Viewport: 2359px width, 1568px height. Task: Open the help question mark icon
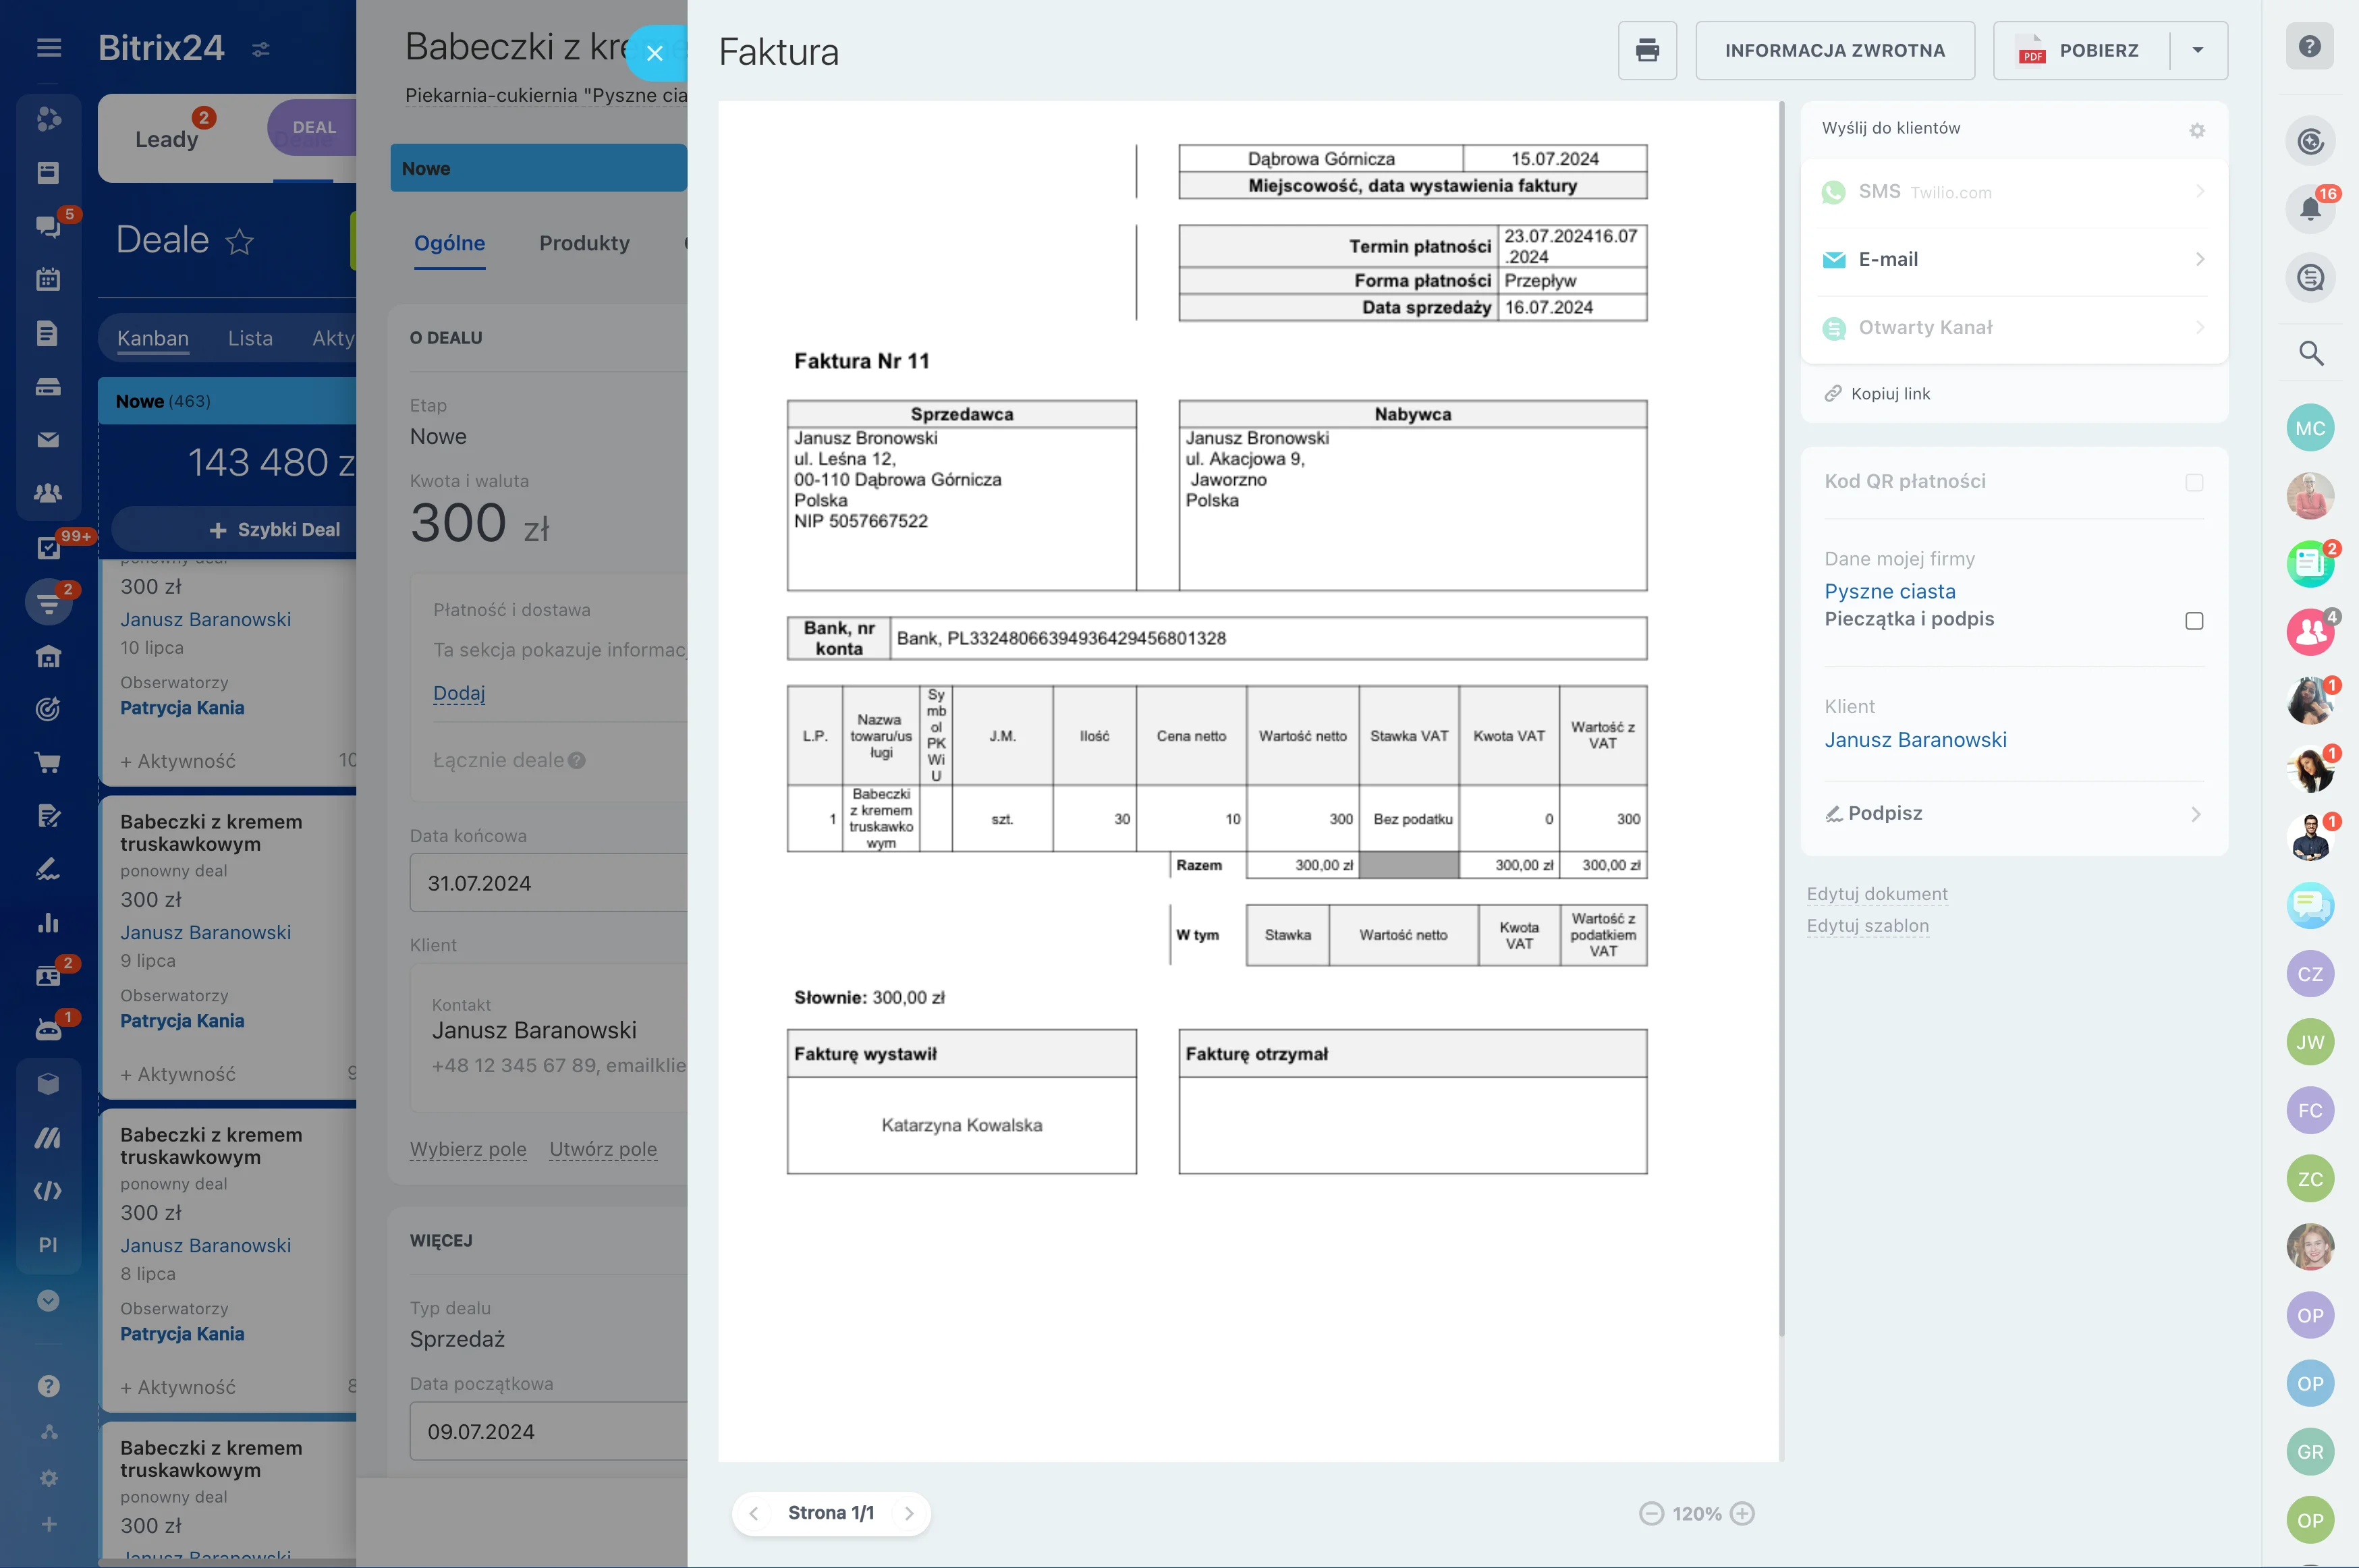pos(2308,46)
